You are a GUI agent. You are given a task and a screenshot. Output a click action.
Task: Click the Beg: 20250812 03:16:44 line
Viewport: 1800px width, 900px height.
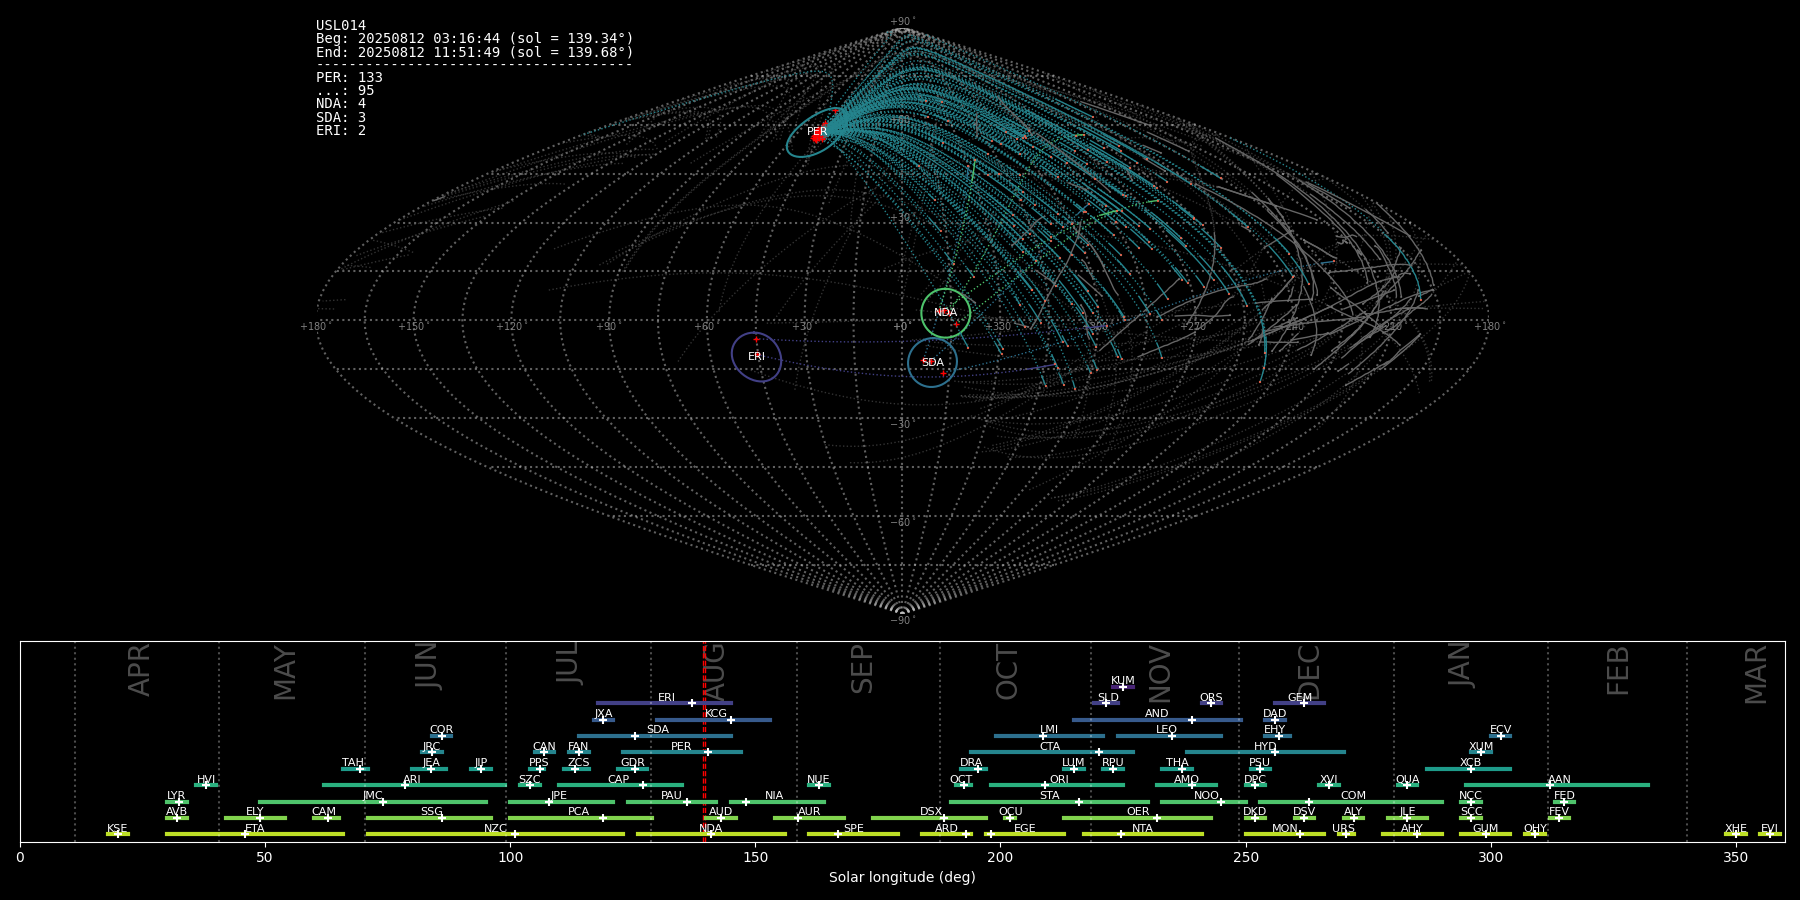[475, 39]
